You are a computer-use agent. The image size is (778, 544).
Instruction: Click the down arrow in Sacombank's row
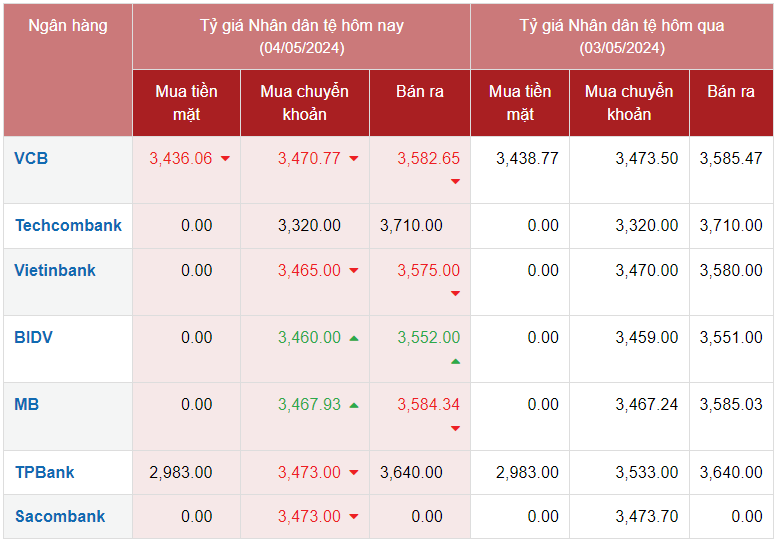pos(354,517)
